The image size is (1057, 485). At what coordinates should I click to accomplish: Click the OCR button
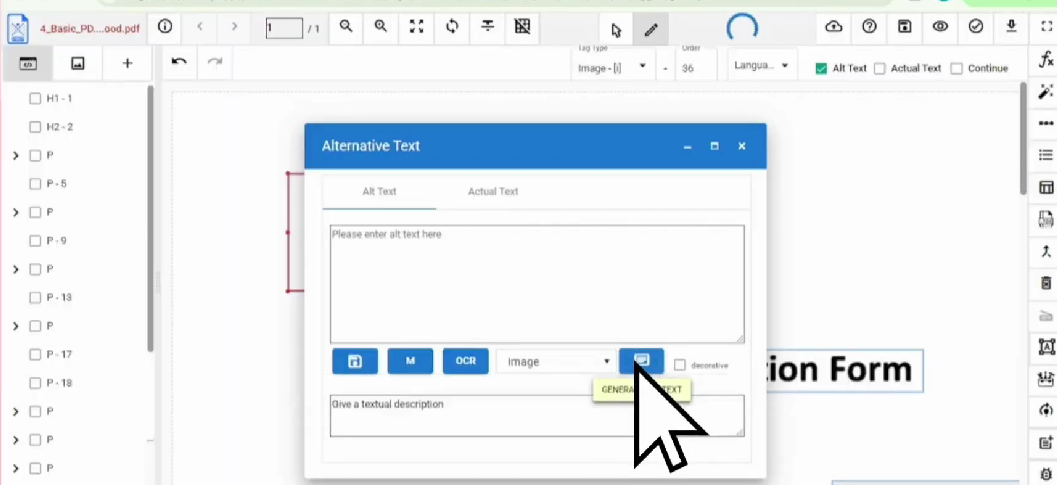[465, 361]
